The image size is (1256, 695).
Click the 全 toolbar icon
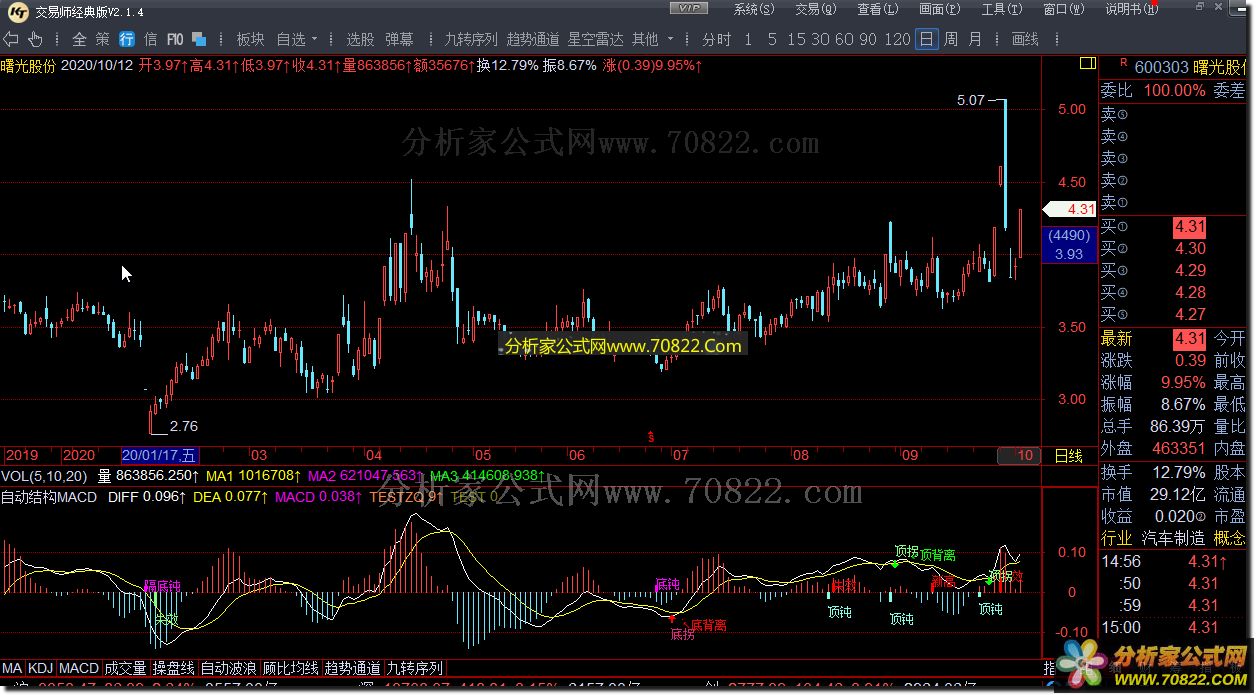(x=79, y=39)
